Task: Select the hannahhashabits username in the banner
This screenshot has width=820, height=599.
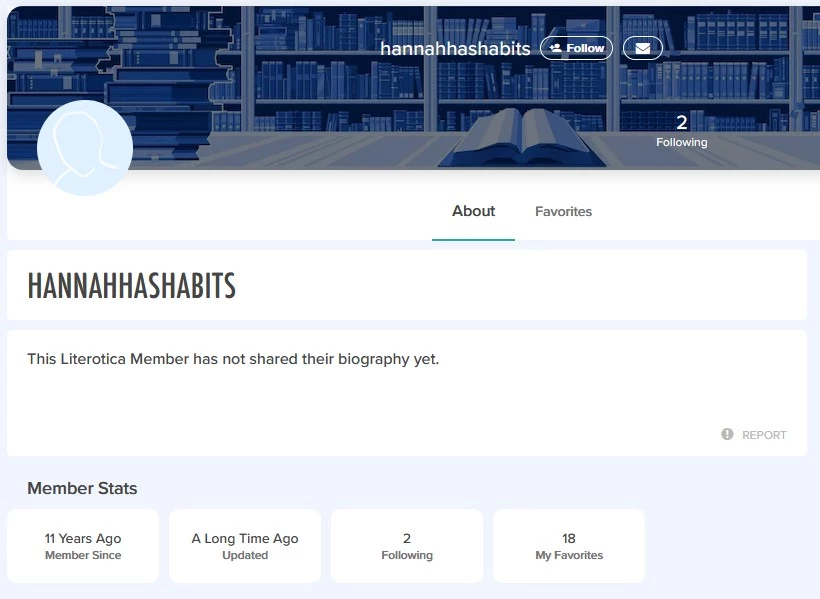Action: point(455,49)
